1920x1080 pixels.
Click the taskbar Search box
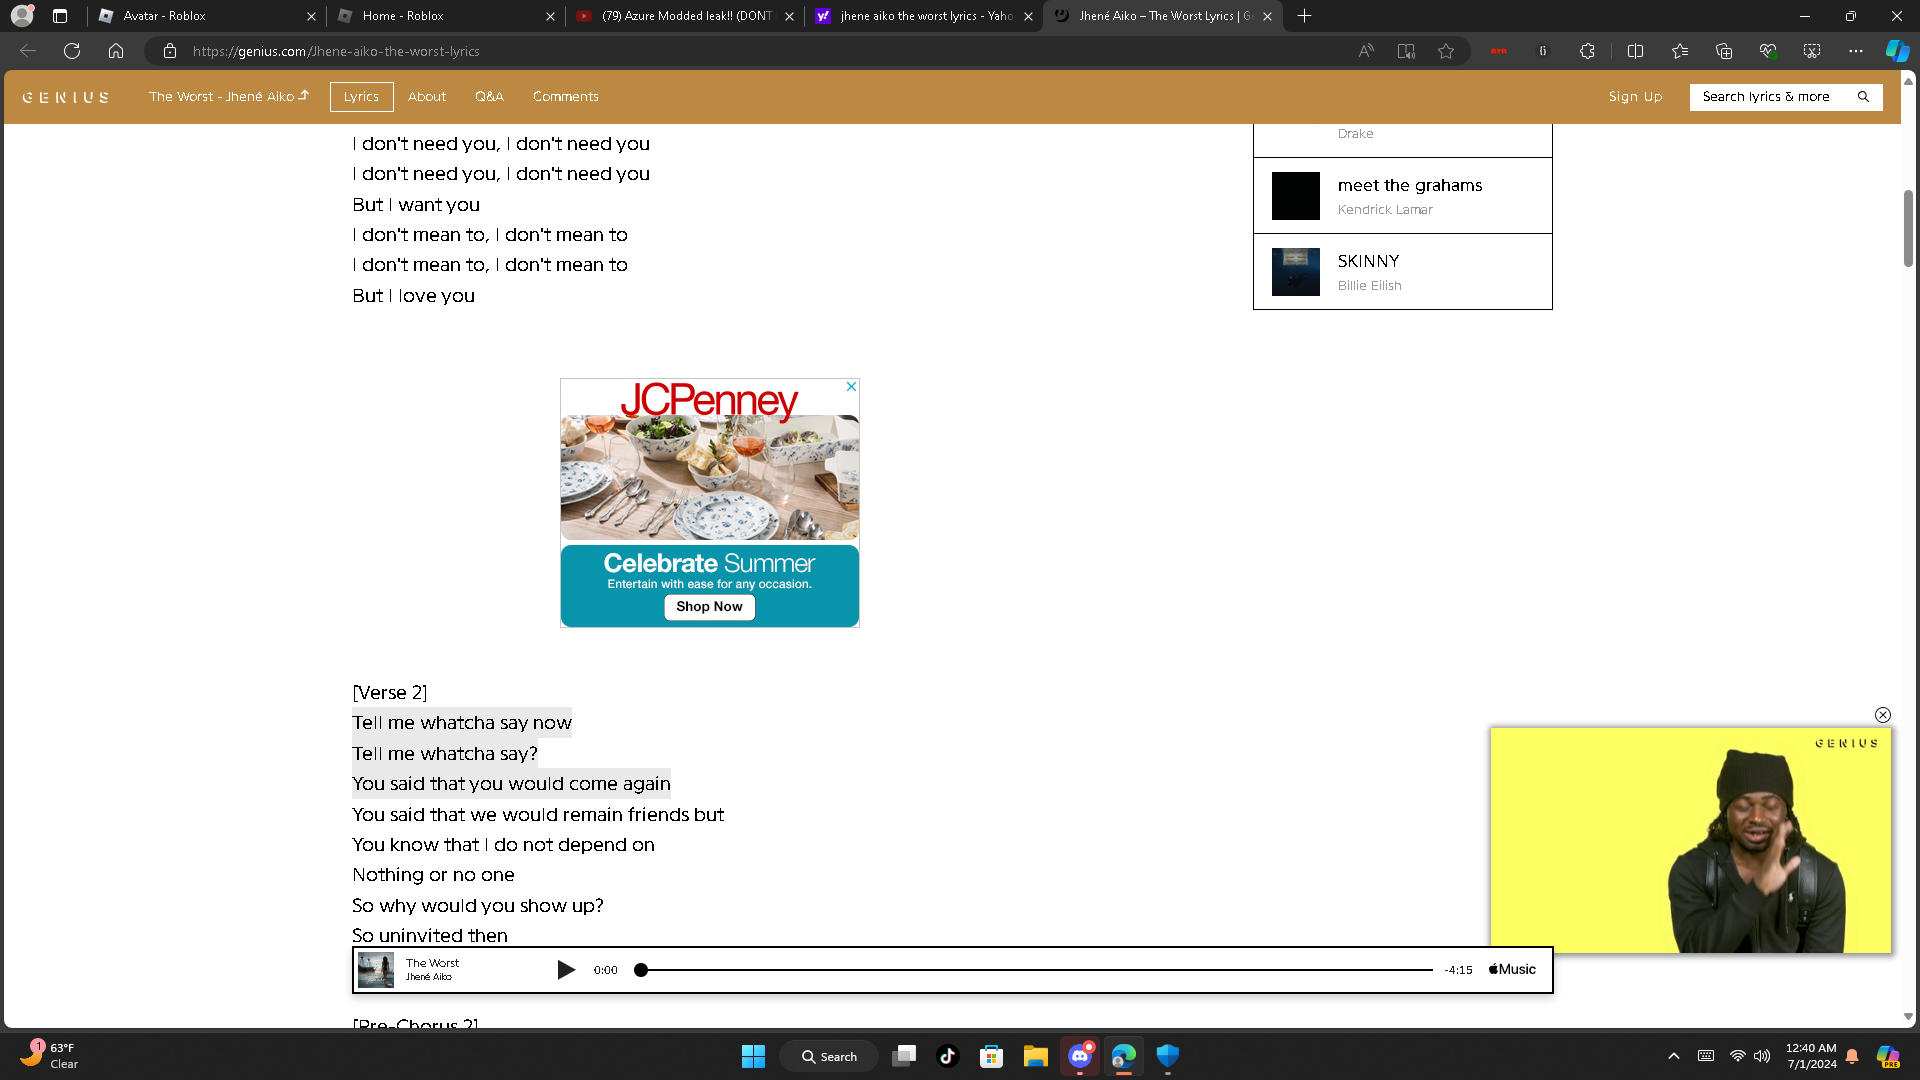pyautogui.click(x=829, y=1056)
